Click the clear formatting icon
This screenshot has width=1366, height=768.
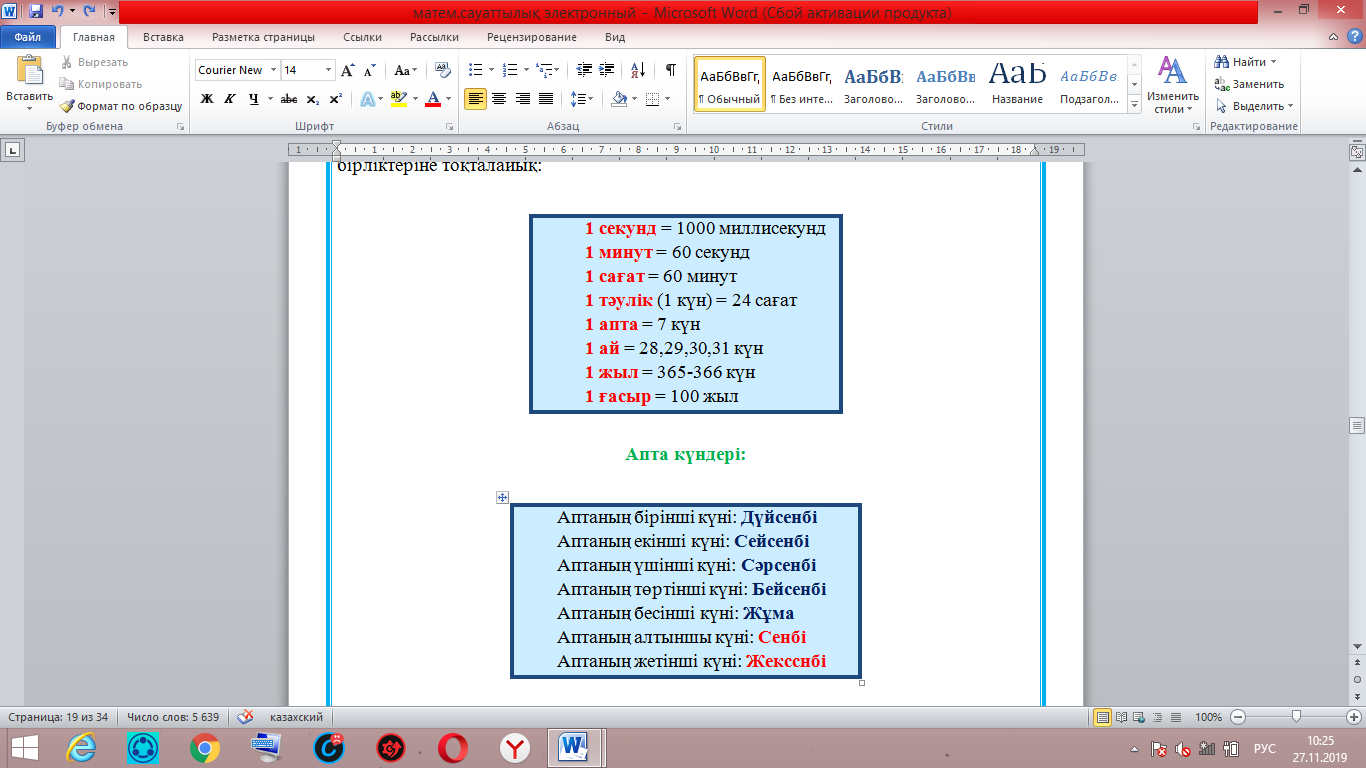pos(443,70)
